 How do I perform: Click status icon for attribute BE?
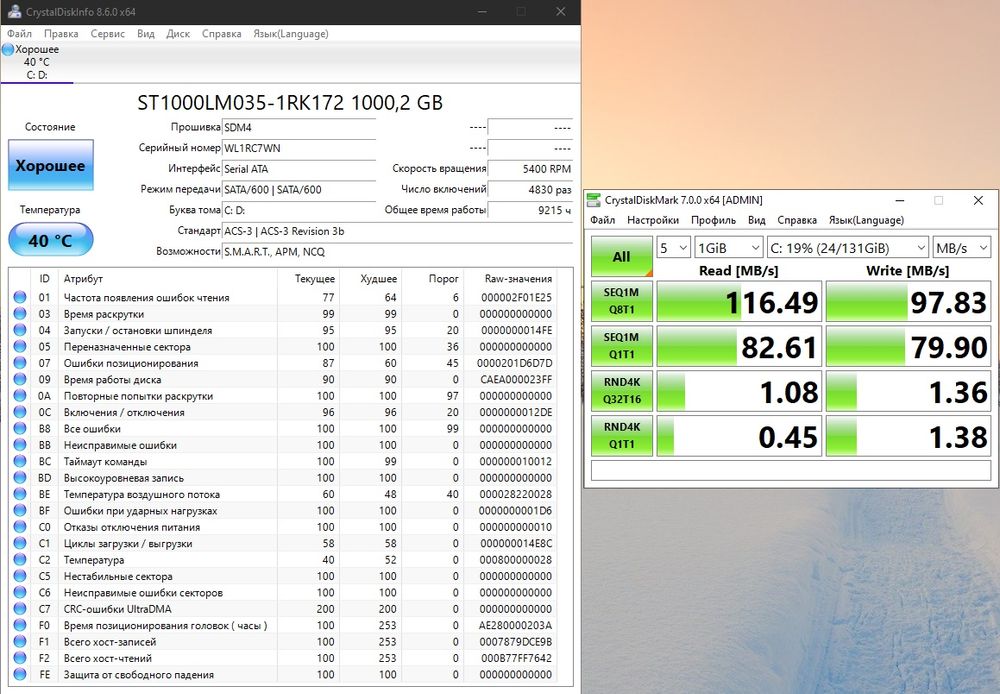click(x=20, y=494)
